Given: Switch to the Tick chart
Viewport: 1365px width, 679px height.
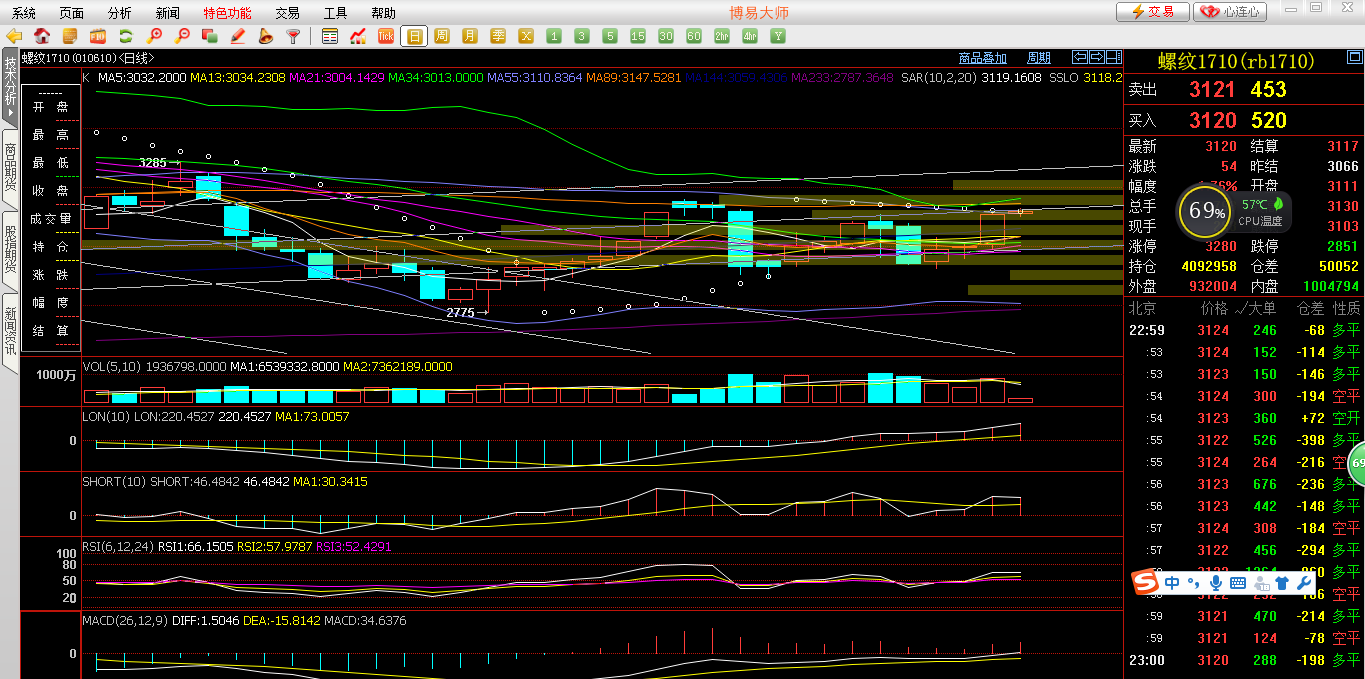Looking at the screenshot, I should point(386,36).
